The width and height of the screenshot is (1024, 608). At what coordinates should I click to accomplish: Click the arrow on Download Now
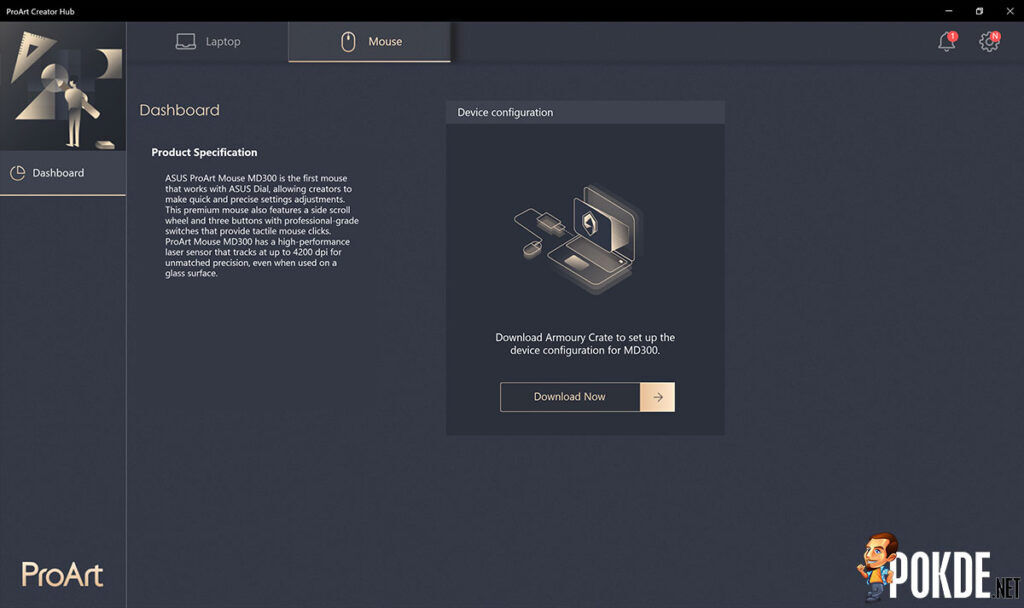click(x=658, y=397)
